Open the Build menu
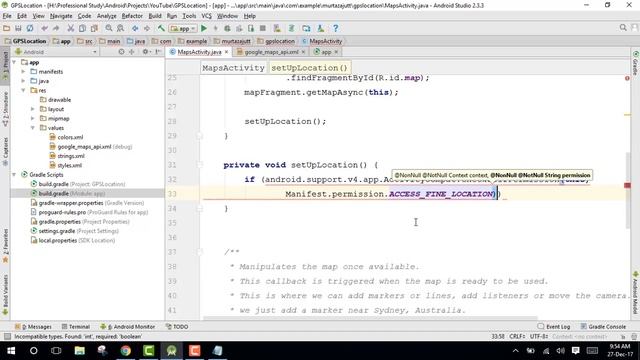 click(x=155, y=16)
